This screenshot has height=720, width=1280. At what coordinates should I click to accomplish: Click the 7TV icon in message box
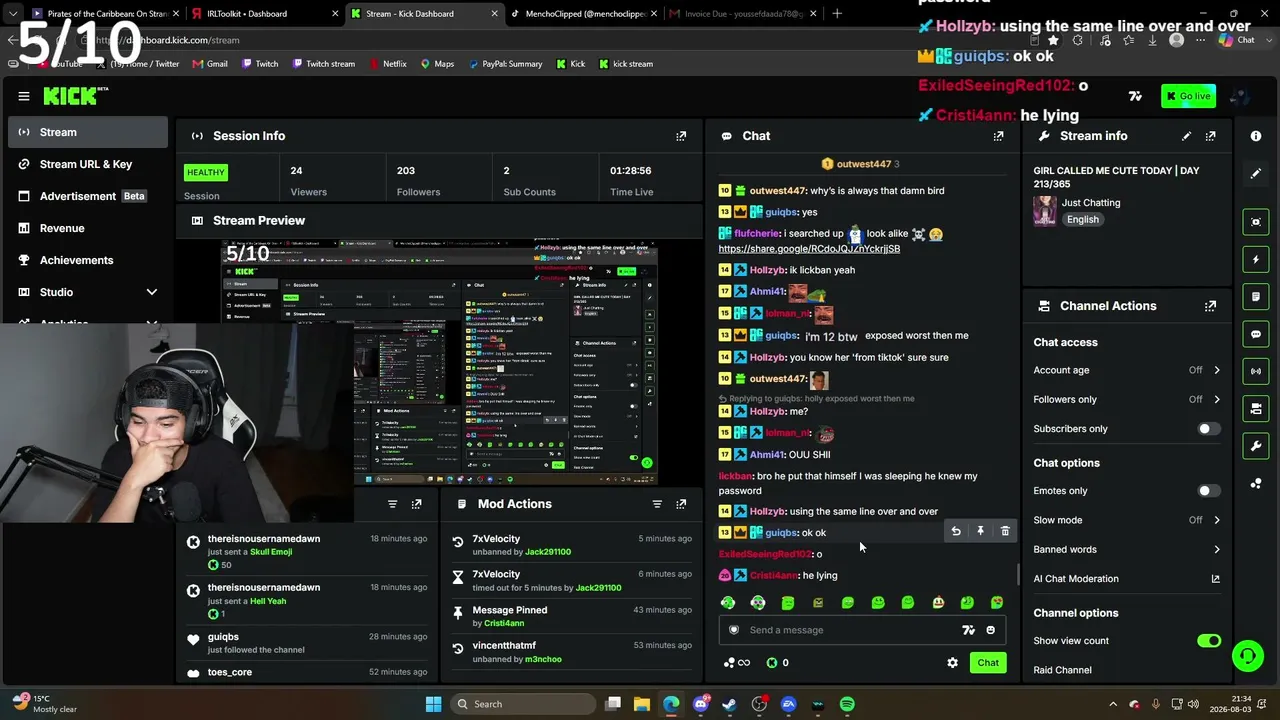(968, 630)
